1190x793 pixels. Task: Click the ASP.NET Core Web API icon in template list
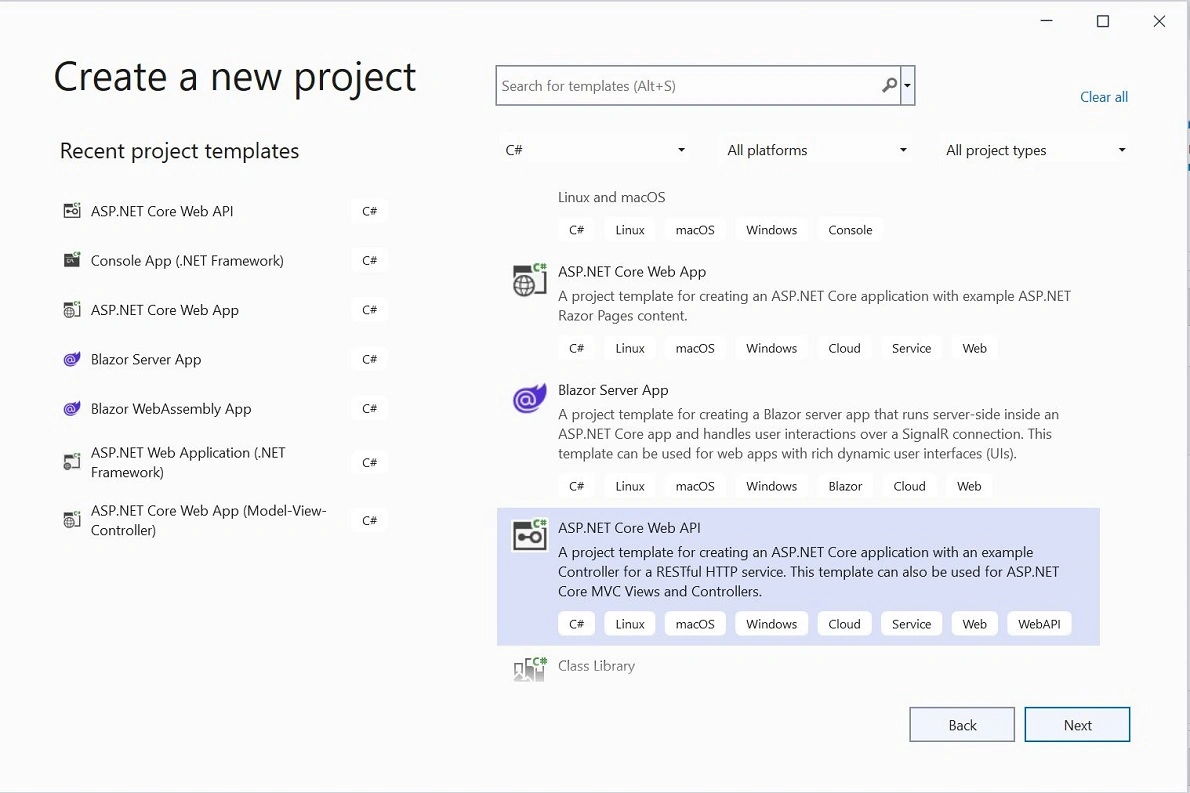[529, 535]
